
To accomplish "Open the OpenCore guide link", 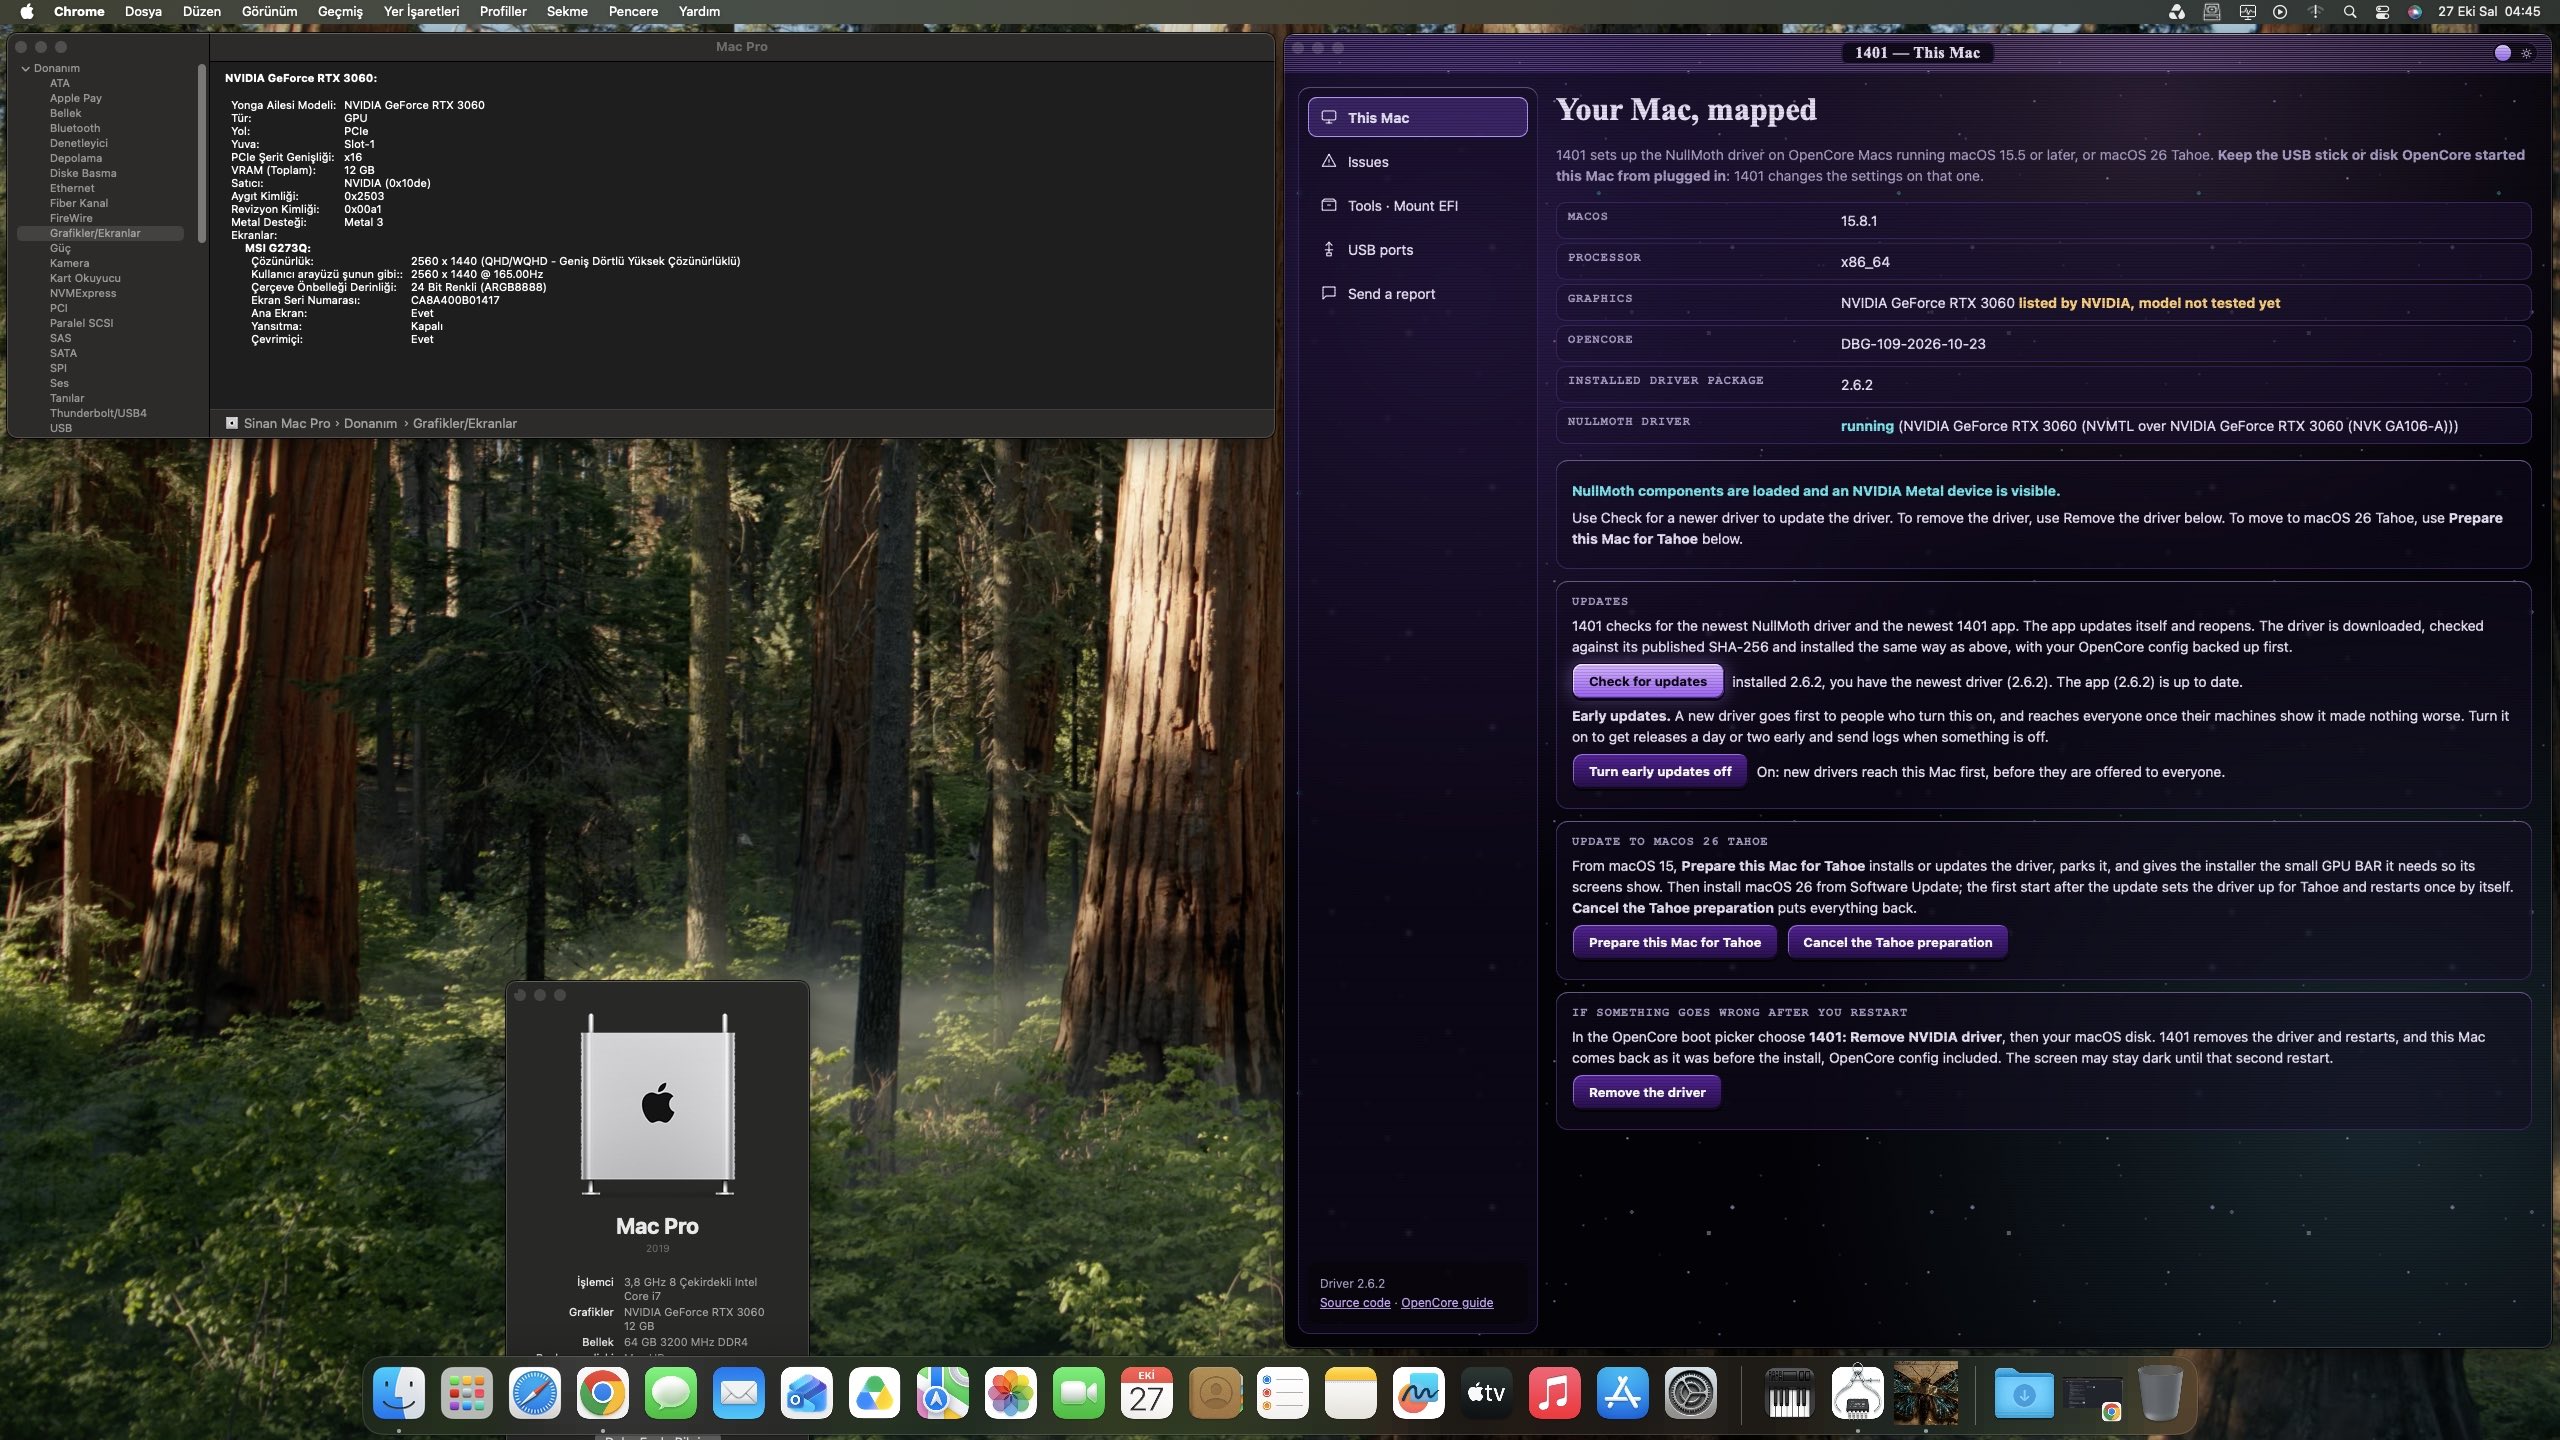I will click(x=1447, y=1302).
